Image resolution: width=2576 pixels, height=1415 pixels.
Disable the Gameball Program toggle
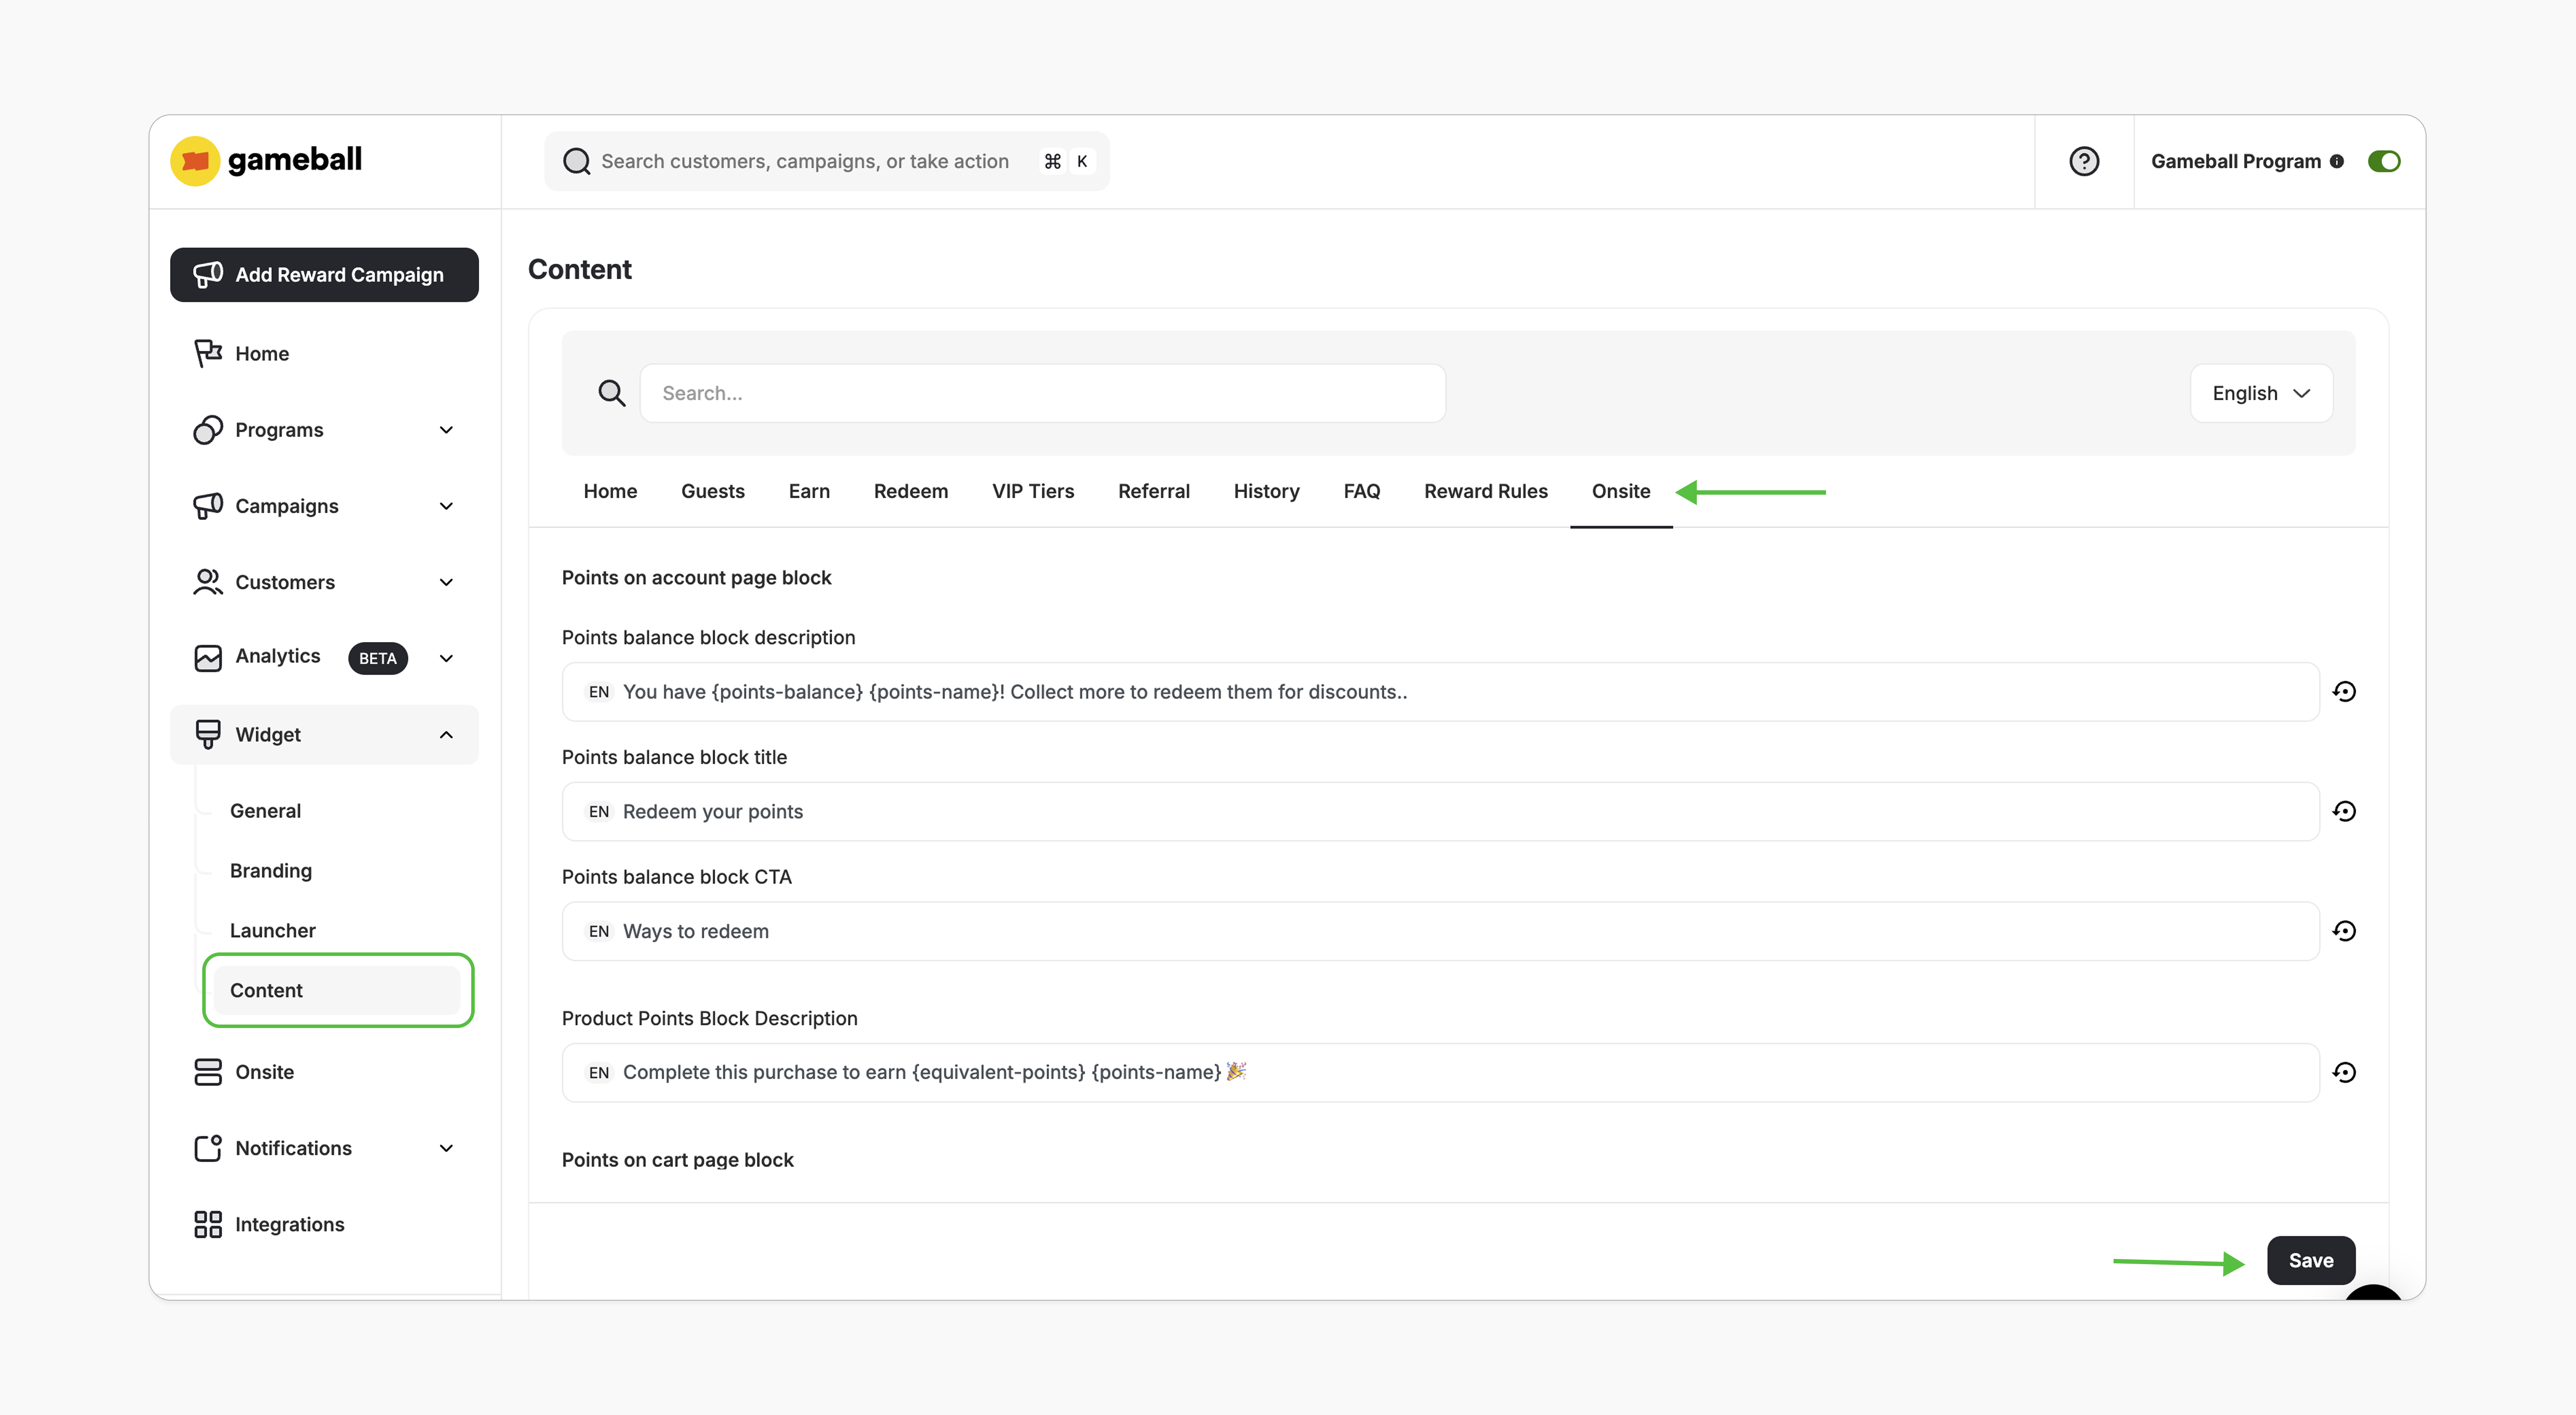pos(2385,161)
